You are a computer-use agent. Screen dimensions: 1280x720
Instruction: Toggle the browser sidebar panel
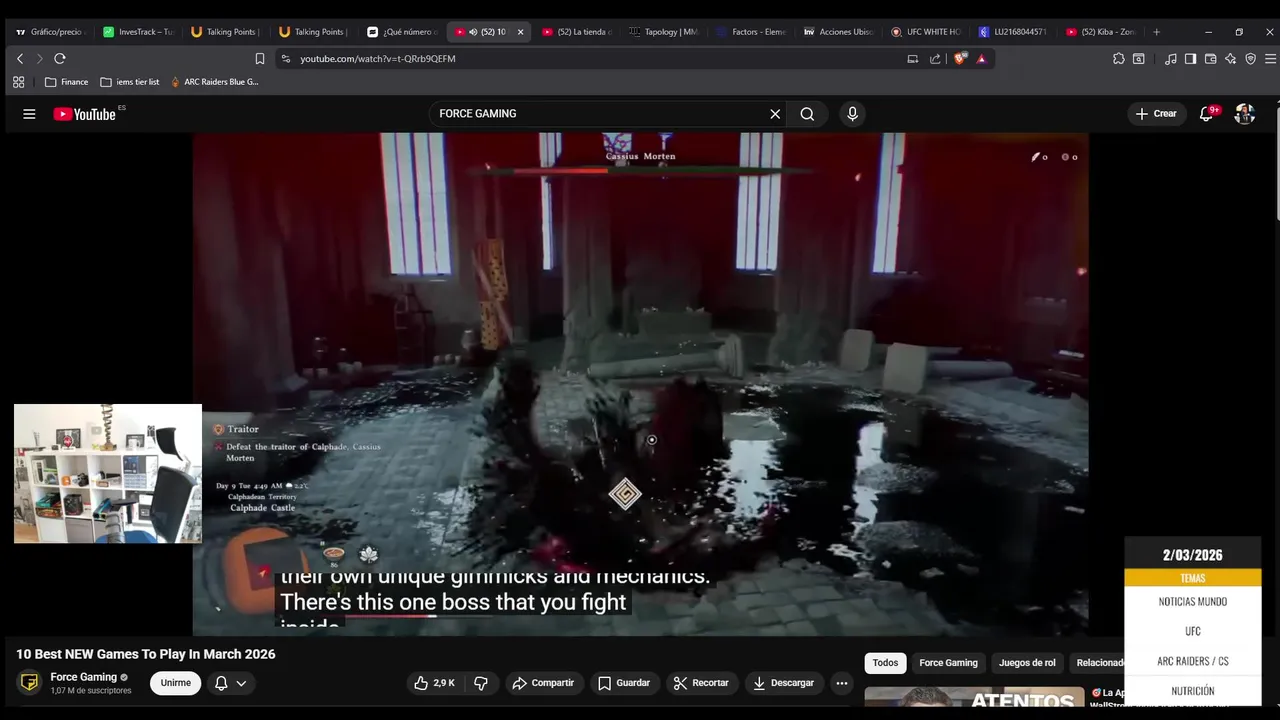1190,59
